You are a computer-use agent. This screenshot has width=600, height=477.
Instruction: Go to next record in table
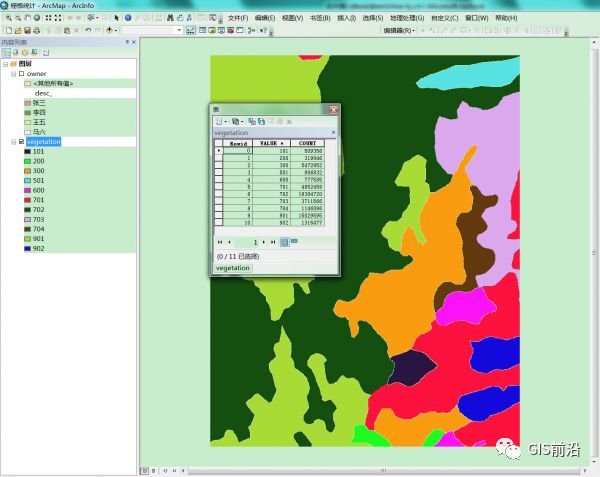pyautogui.click(x=264, y=242)
